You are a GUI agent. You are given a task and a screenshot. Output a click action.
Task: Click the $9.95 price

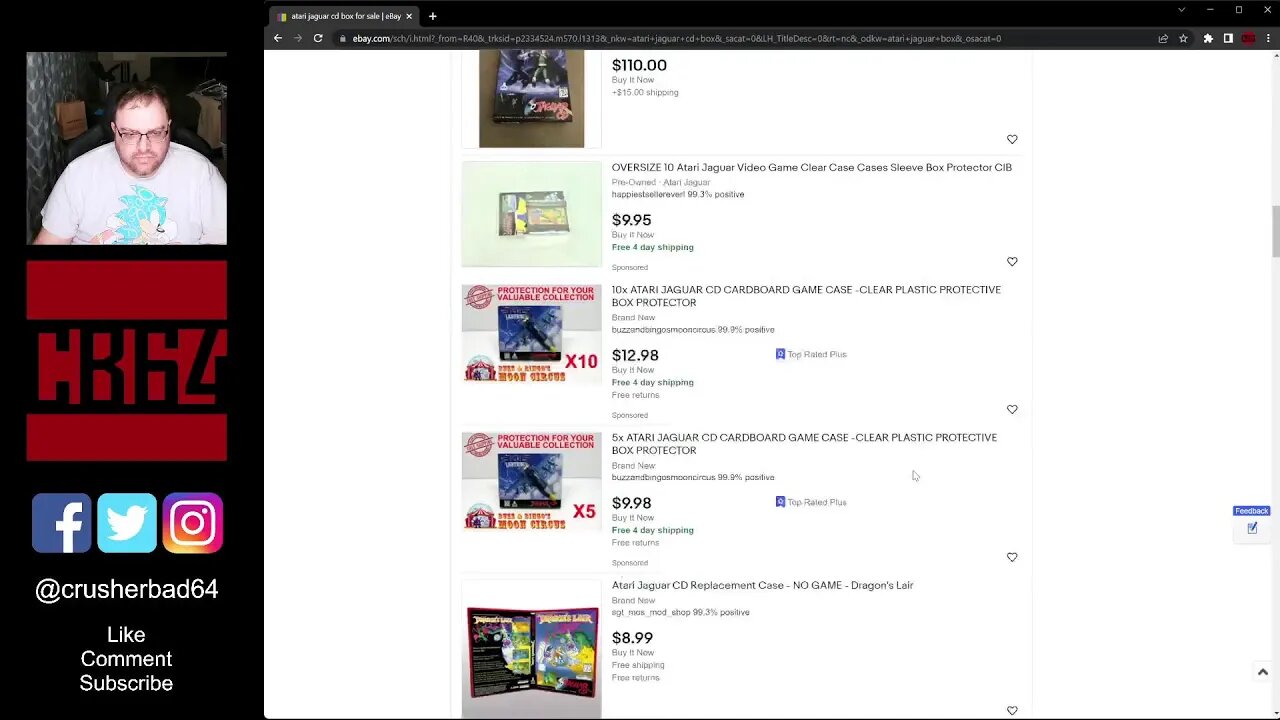coord(631,220)
